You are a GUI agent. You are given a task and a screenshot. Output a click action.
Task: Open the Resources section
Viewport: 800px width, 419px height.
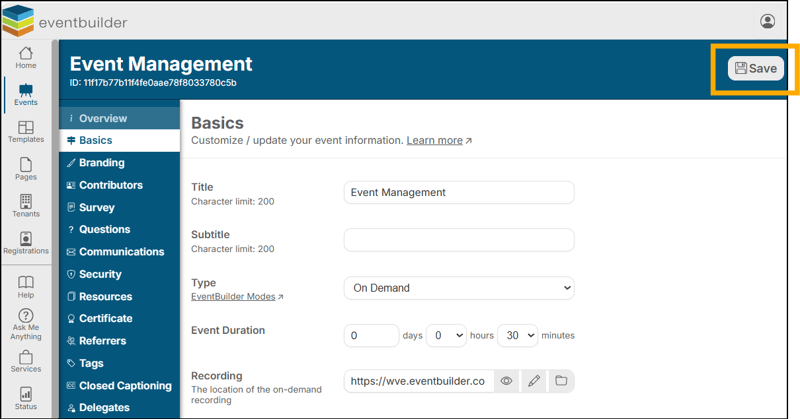119,297
